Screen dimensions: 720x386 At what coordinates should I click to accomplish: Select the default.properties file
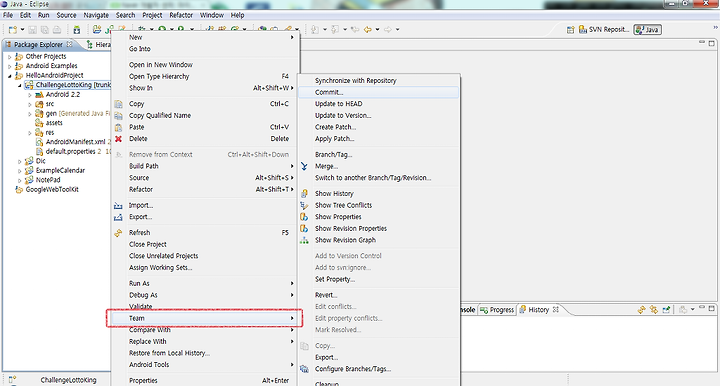(70, 151)
